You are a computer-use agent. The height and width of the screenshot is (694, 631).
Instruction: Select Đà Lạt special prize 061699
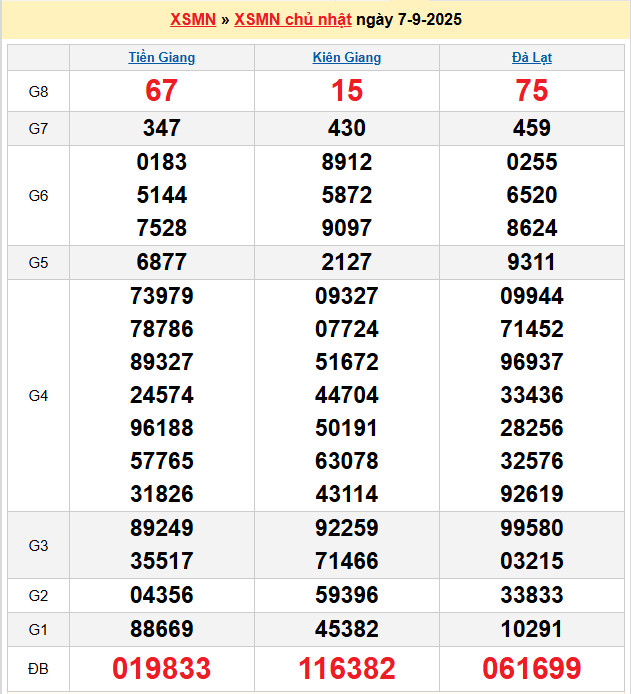pyautogui.click(x=531, y=669)
